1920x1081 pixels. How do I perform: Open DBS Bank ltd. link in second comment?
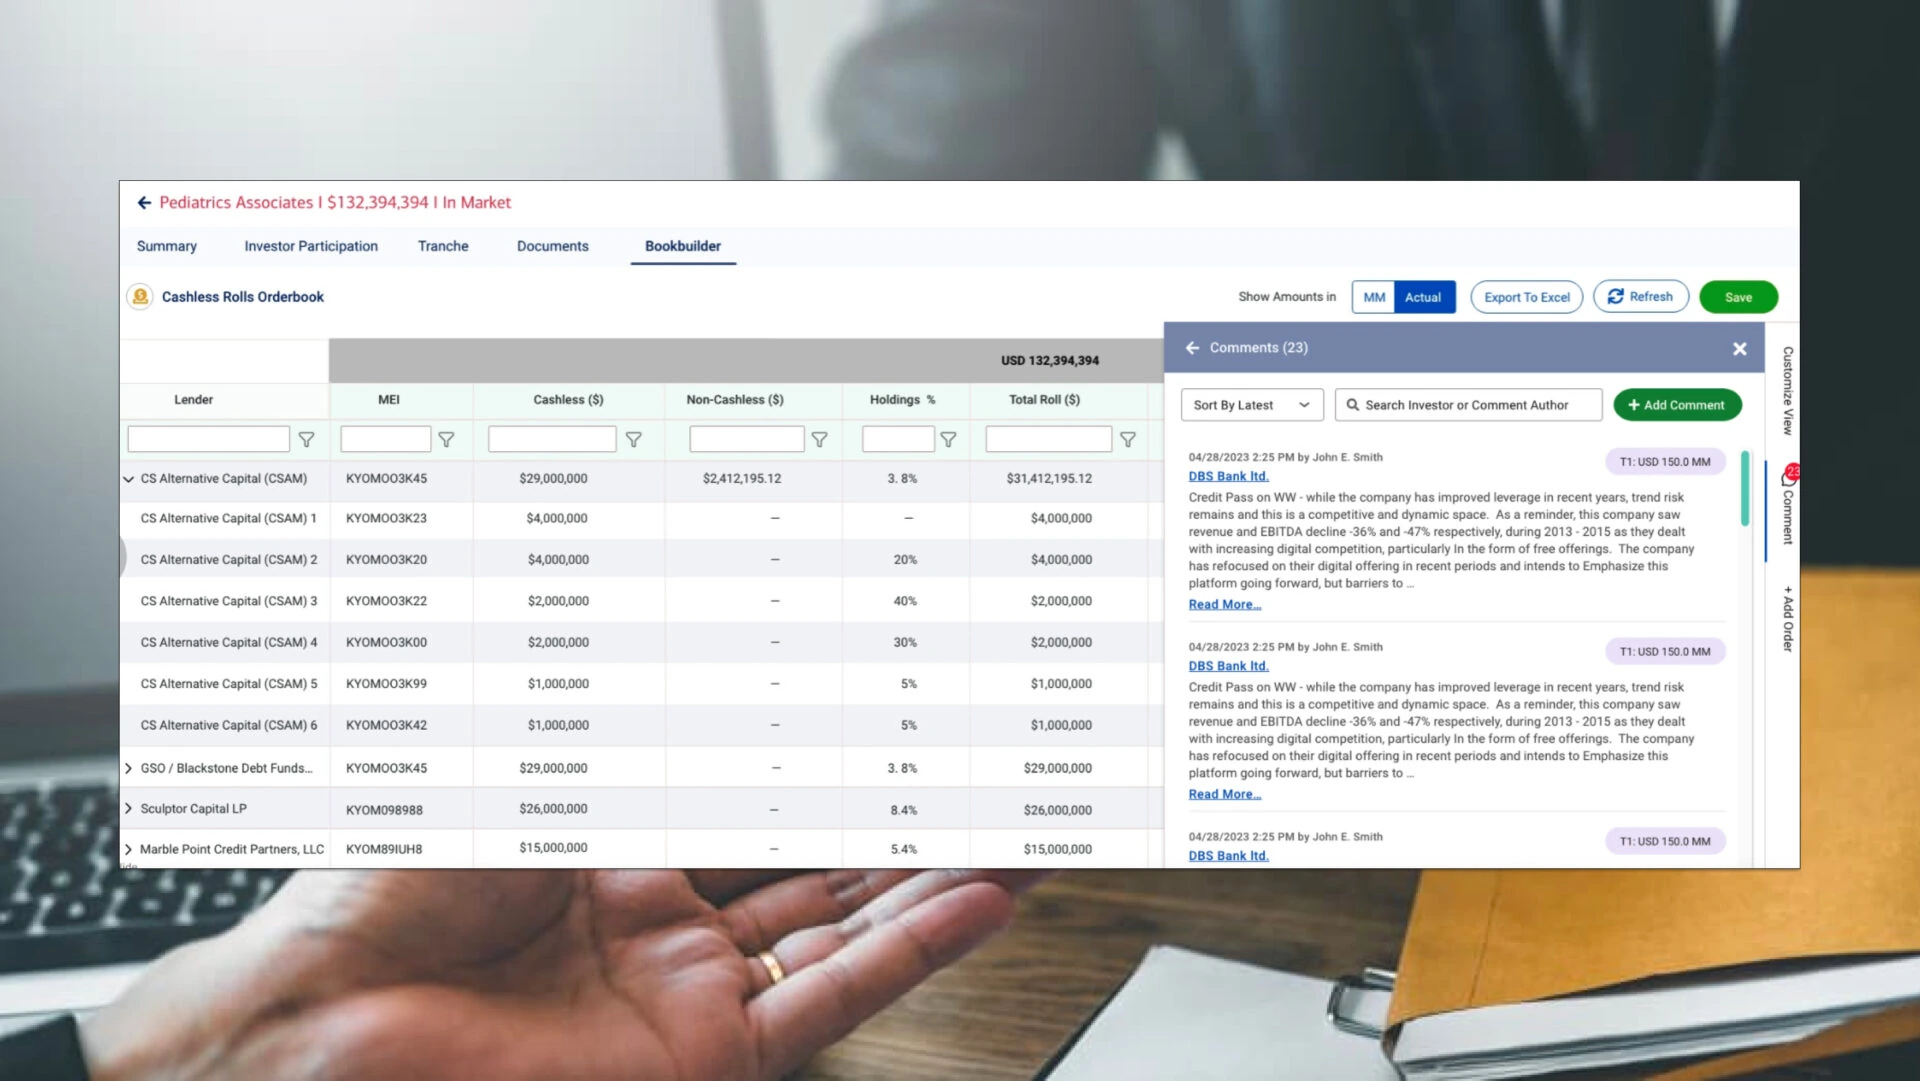pyautogui.click(x=1228, y=667)
